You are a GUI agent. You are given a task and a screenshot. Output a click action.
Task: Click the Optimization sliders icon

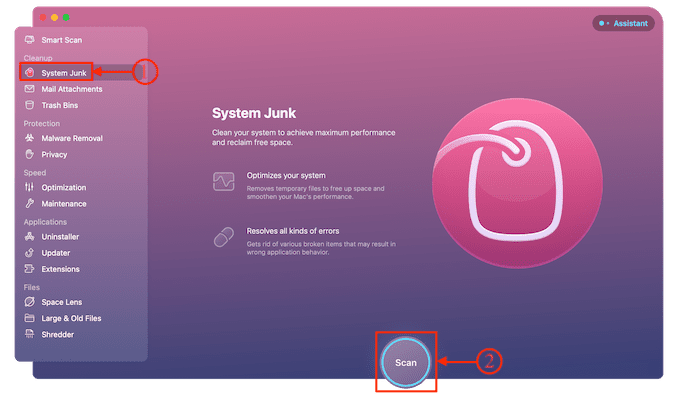29,187
